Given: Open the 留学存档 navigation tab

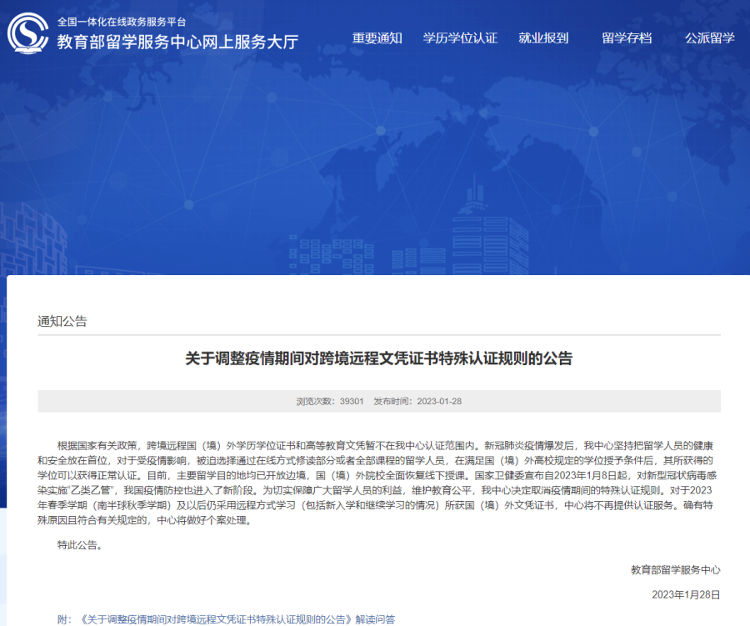Looking at the screenshot, I should [627, 38].
